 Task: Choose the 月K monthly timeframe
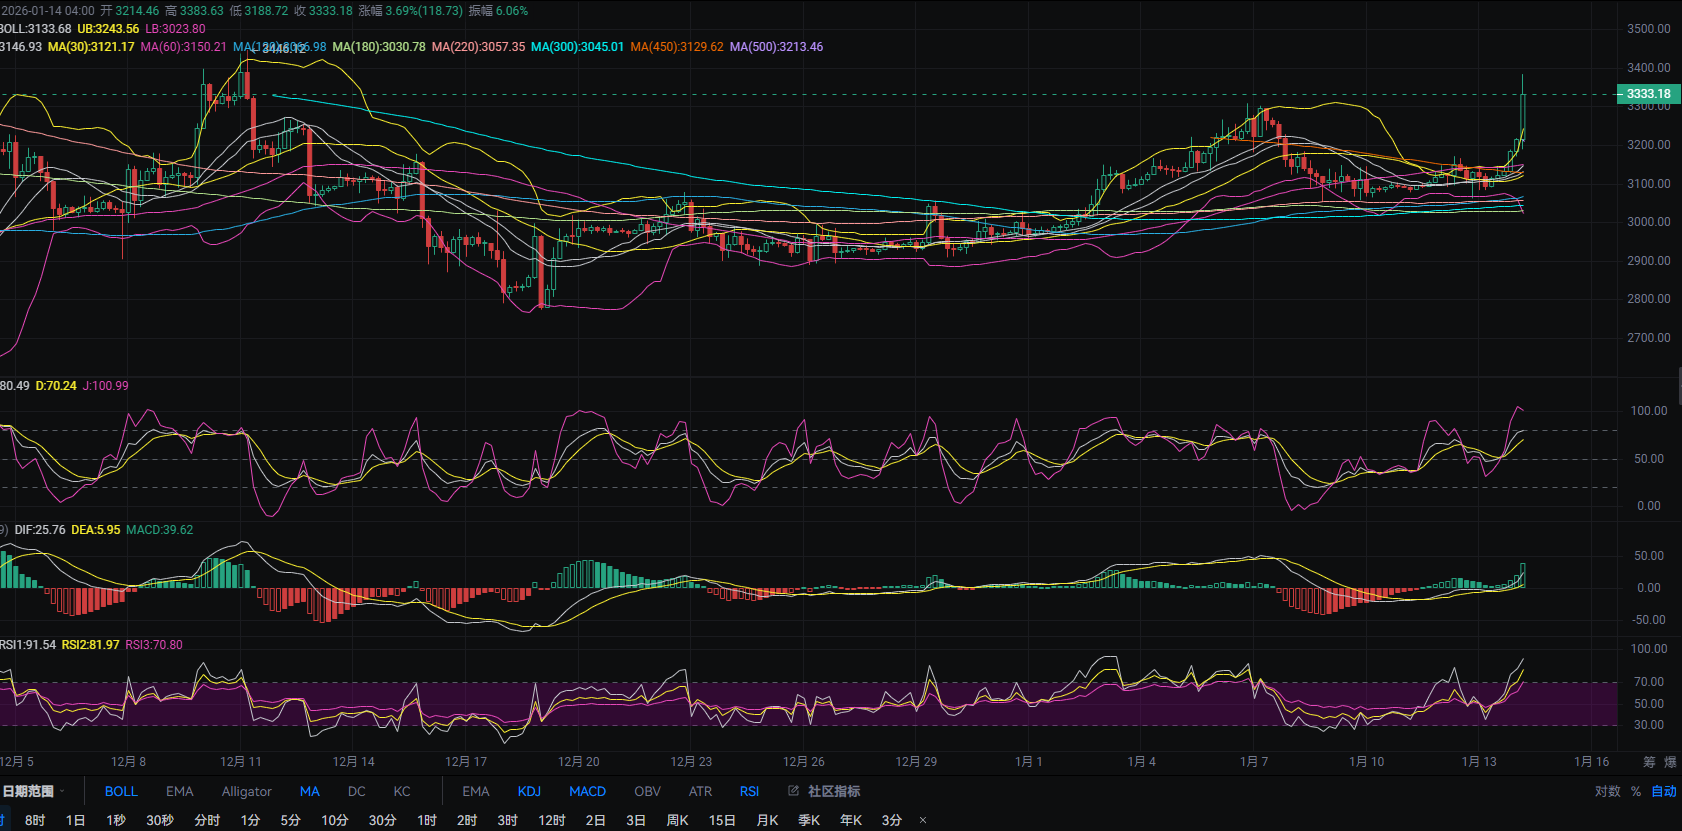click(767, 820)
